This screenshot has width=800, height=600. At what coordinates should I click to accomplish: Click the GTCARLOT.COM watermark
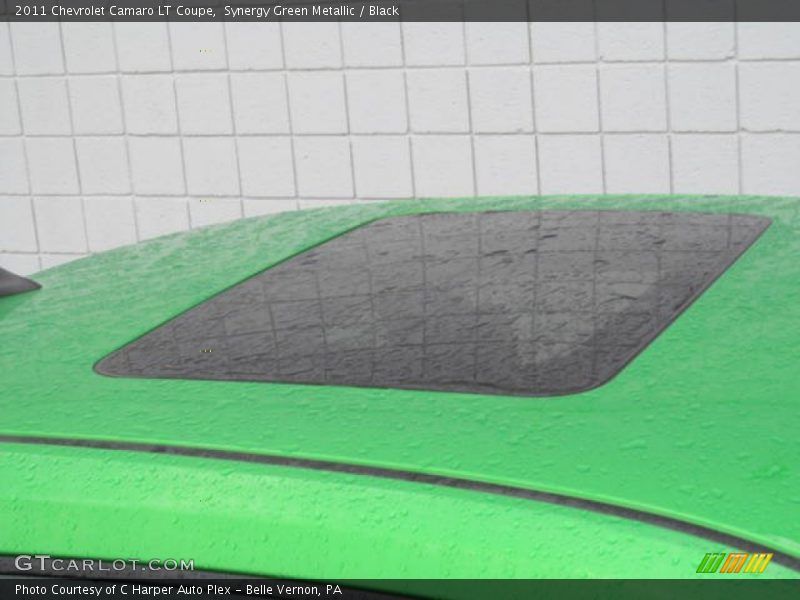[104, 564]
